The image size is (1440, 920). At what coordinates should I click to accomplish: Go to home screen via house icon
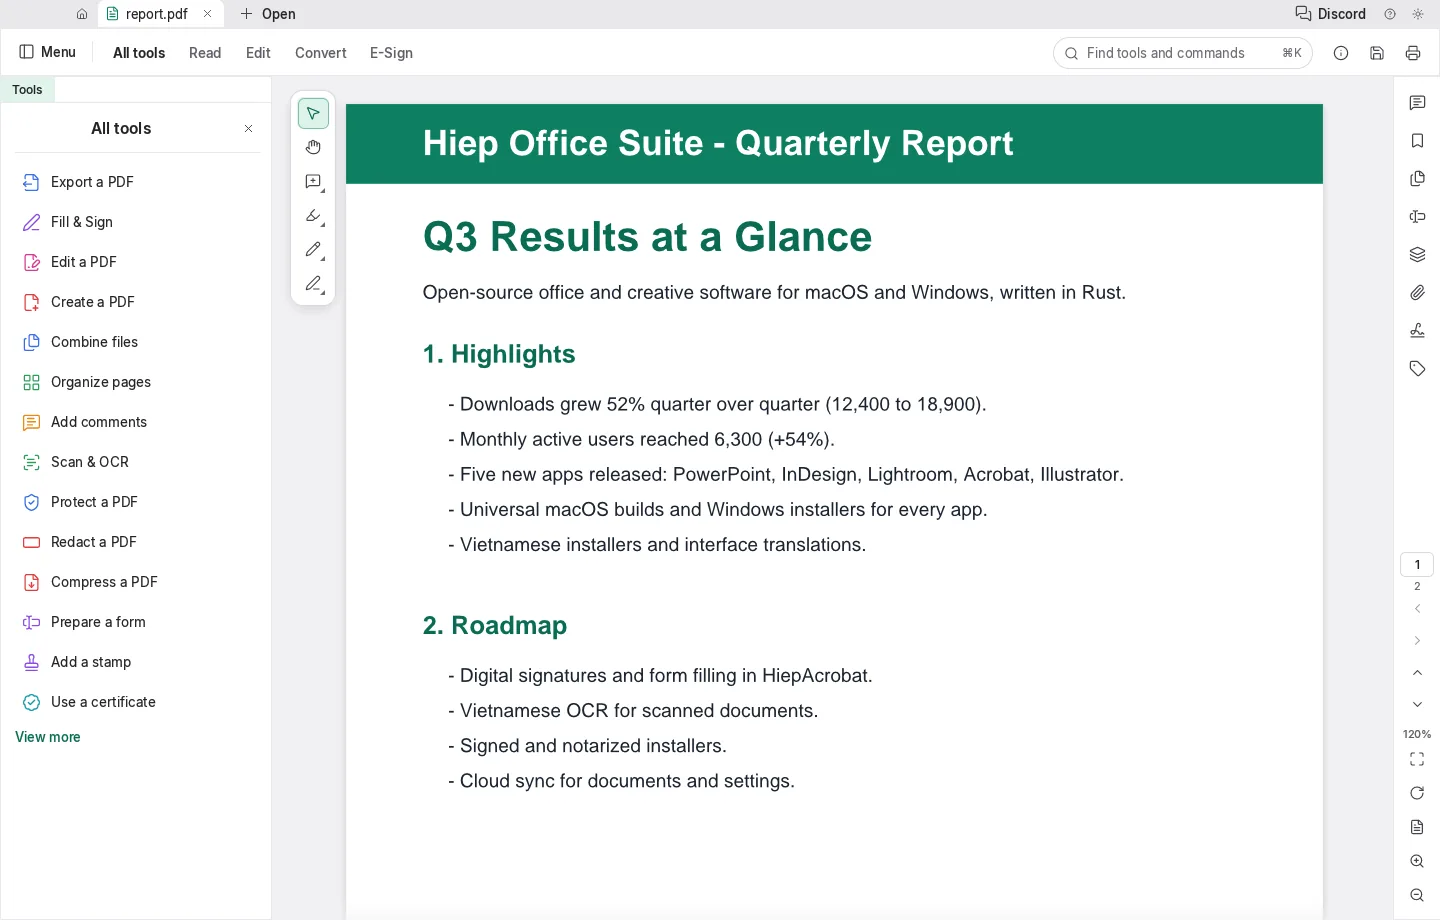click(82, 14)
